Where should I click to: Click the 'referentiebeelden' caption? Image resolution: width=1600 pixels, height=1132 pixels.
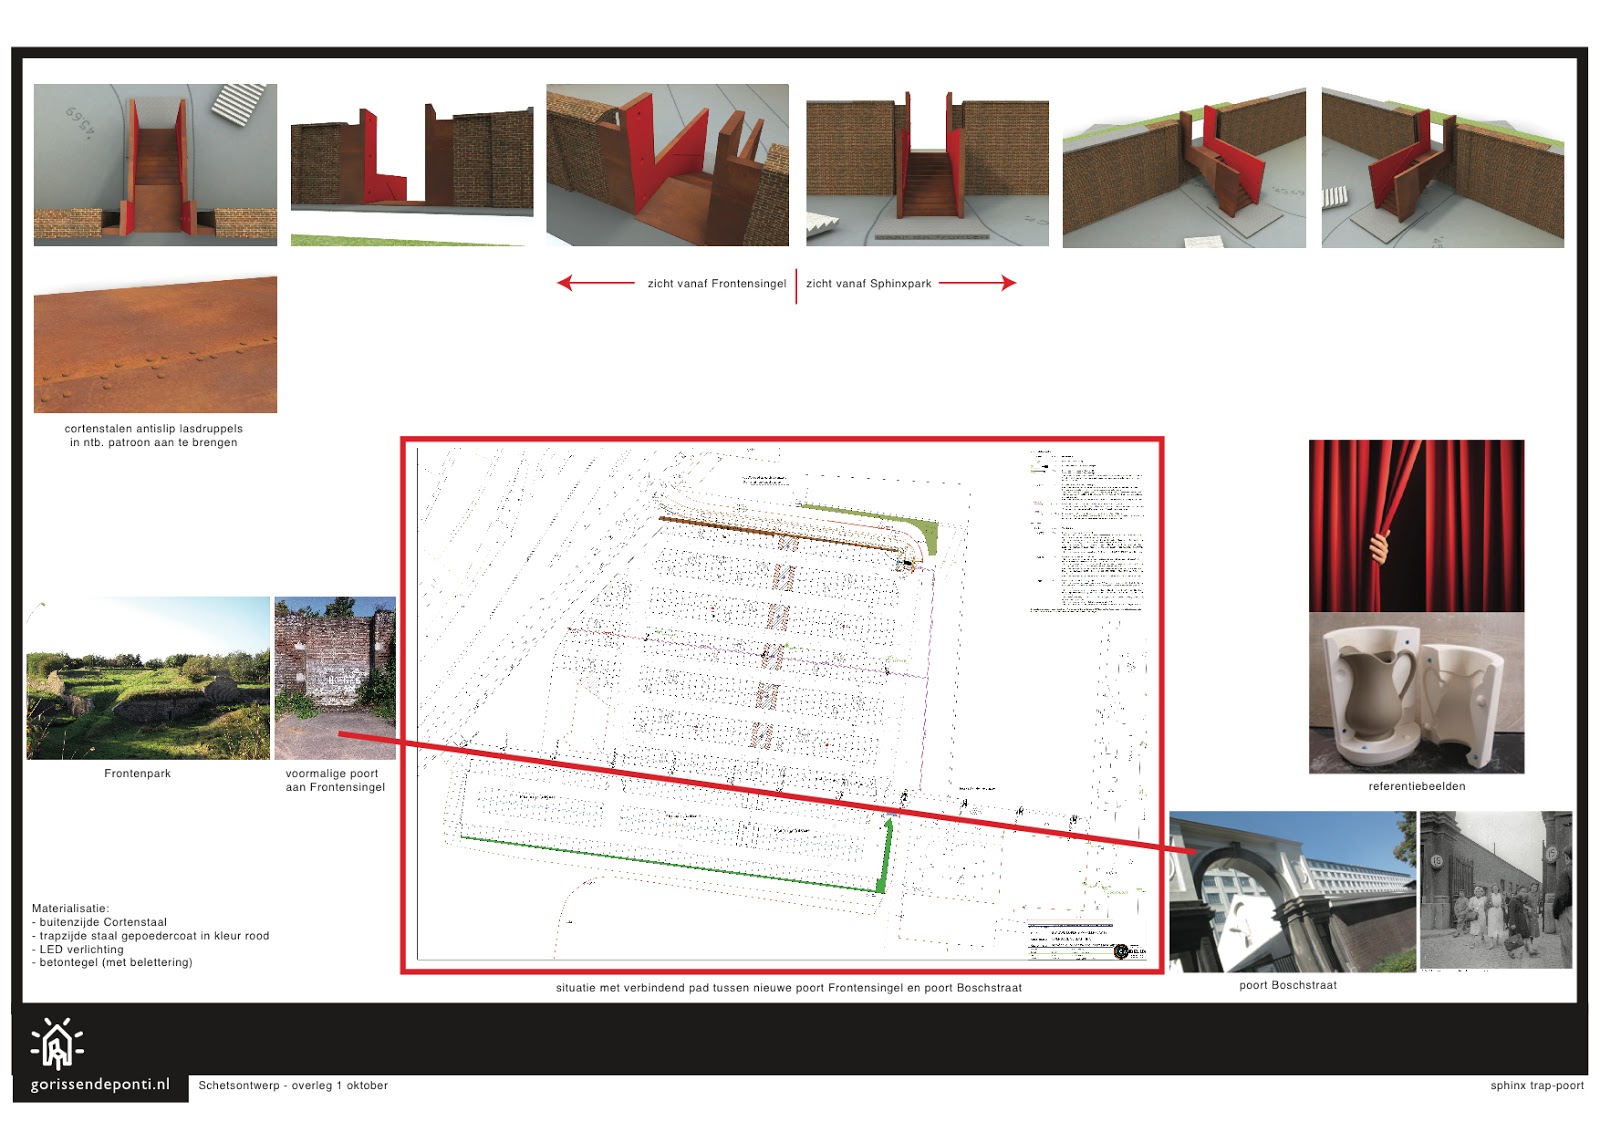[x=1417, y=787]
